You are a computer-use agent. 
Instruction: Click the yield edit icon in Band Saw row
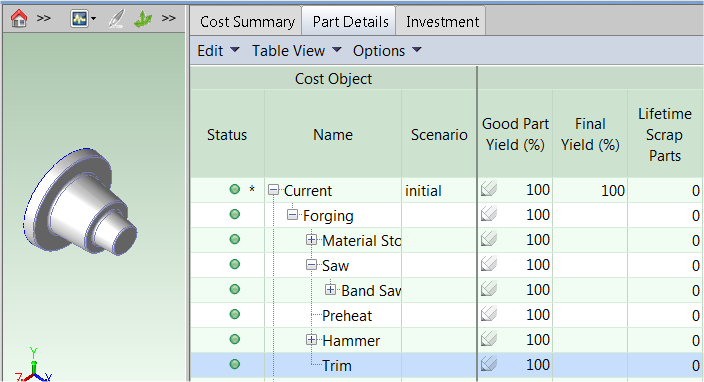point(489,289)
